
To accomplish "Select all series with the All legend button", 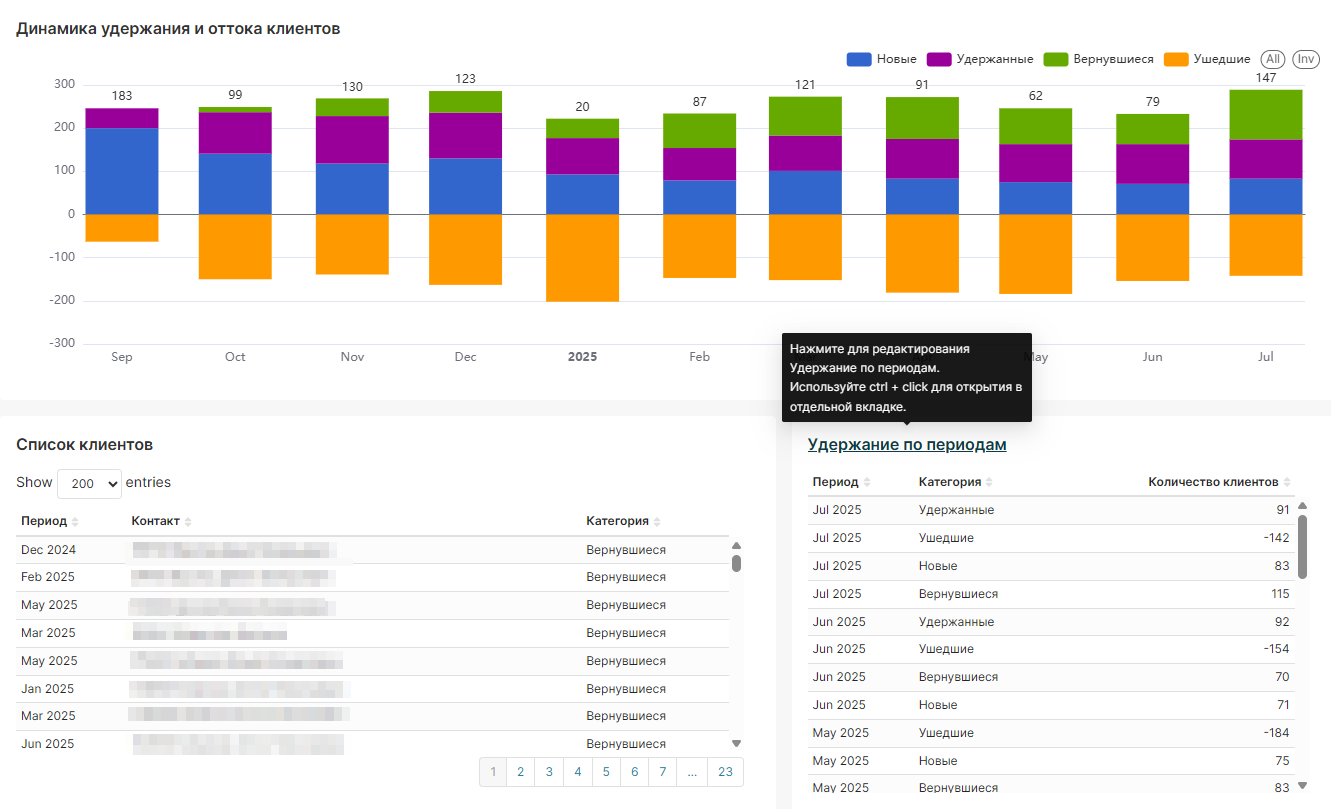I will (1273, 59).
